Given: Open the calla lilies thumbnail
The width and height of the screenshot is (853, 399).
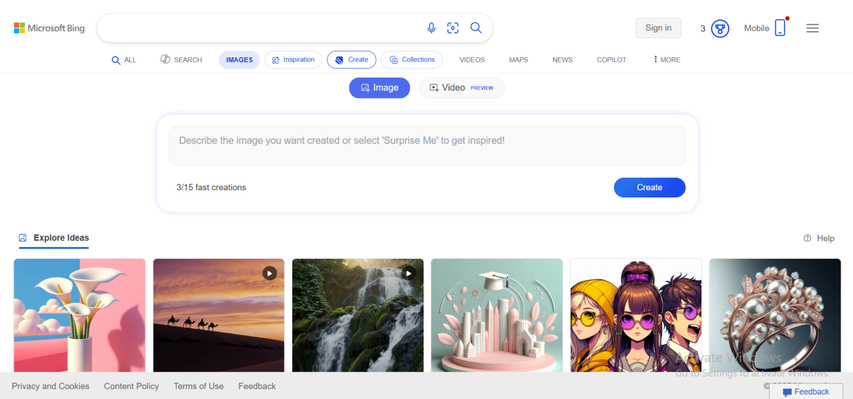Looking at the screenshot, I should (79, 315).
